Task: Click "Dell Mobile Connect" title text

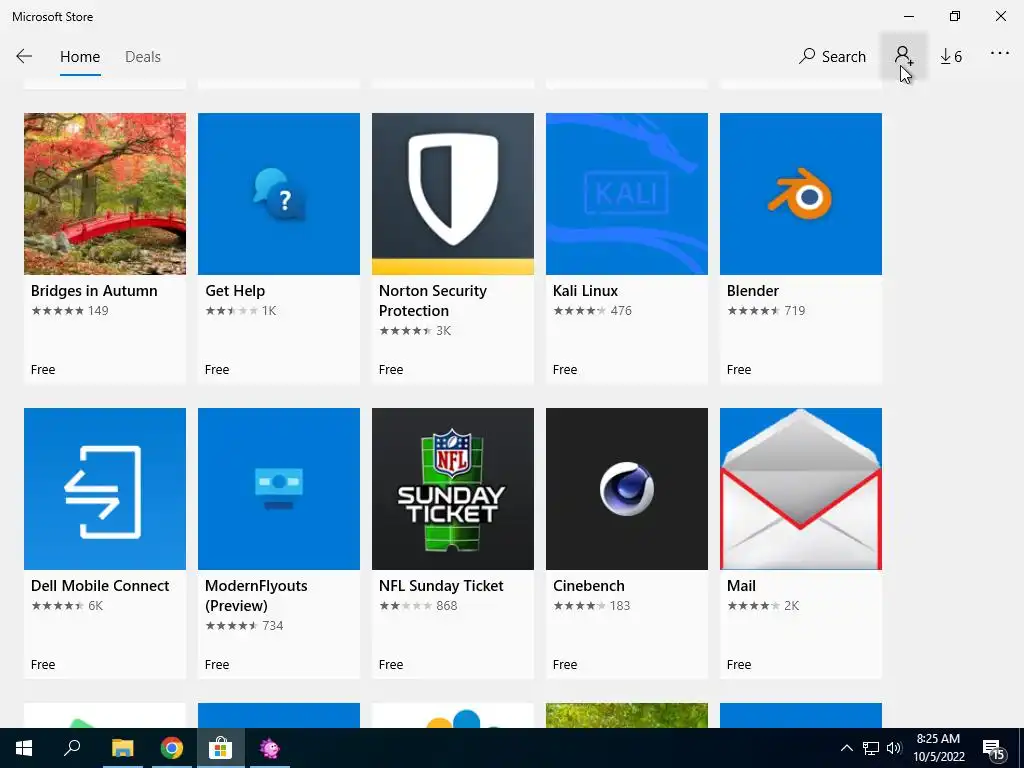Action: (x=100, y=586)
